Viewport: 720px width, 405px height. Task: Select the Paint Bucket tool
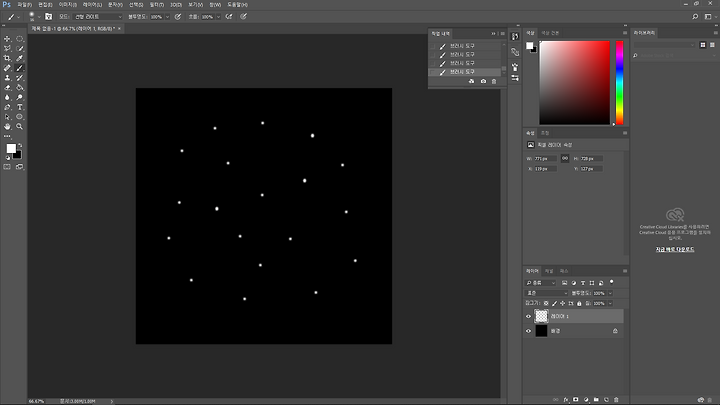[20, 88]
